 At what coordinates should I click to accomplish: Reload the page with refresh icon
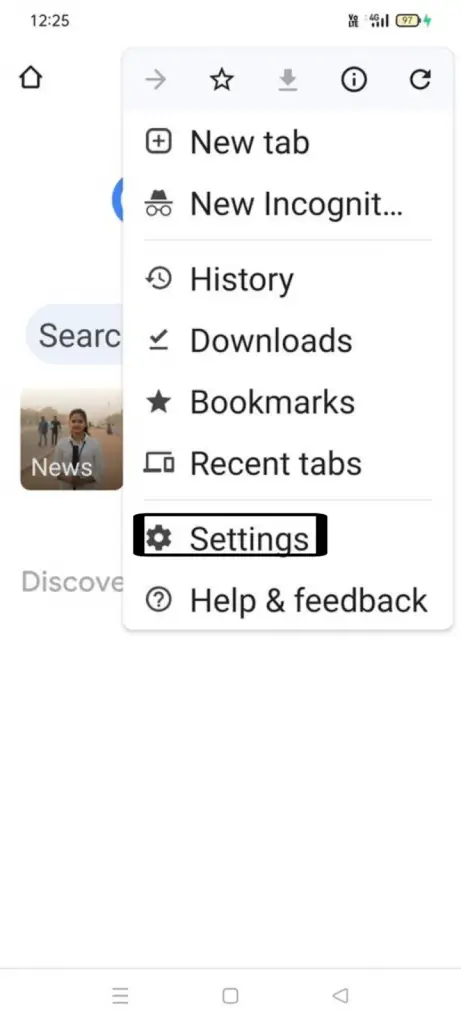coord(420,80)
